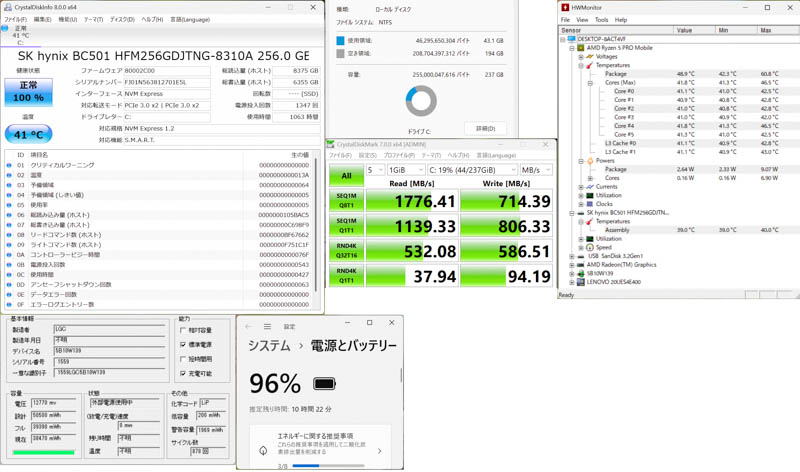Open CrystalDiskInfo 機能 menu
The width and height of the screenshot is (800, 472).
[x=67, y=19]
